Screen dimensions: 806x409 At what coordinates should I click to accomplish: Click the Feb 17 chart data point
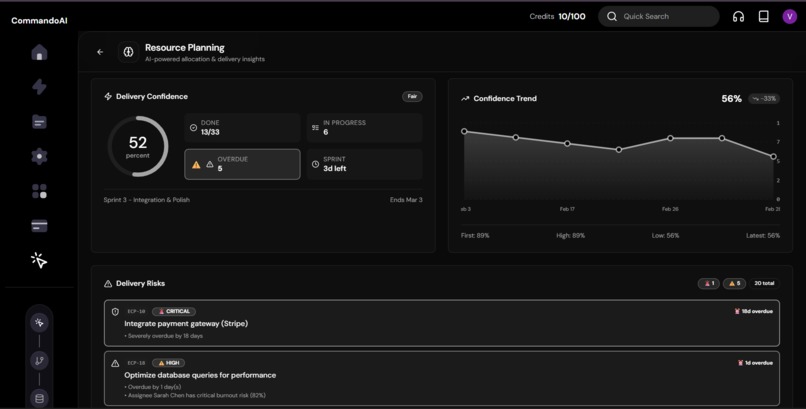567,144
